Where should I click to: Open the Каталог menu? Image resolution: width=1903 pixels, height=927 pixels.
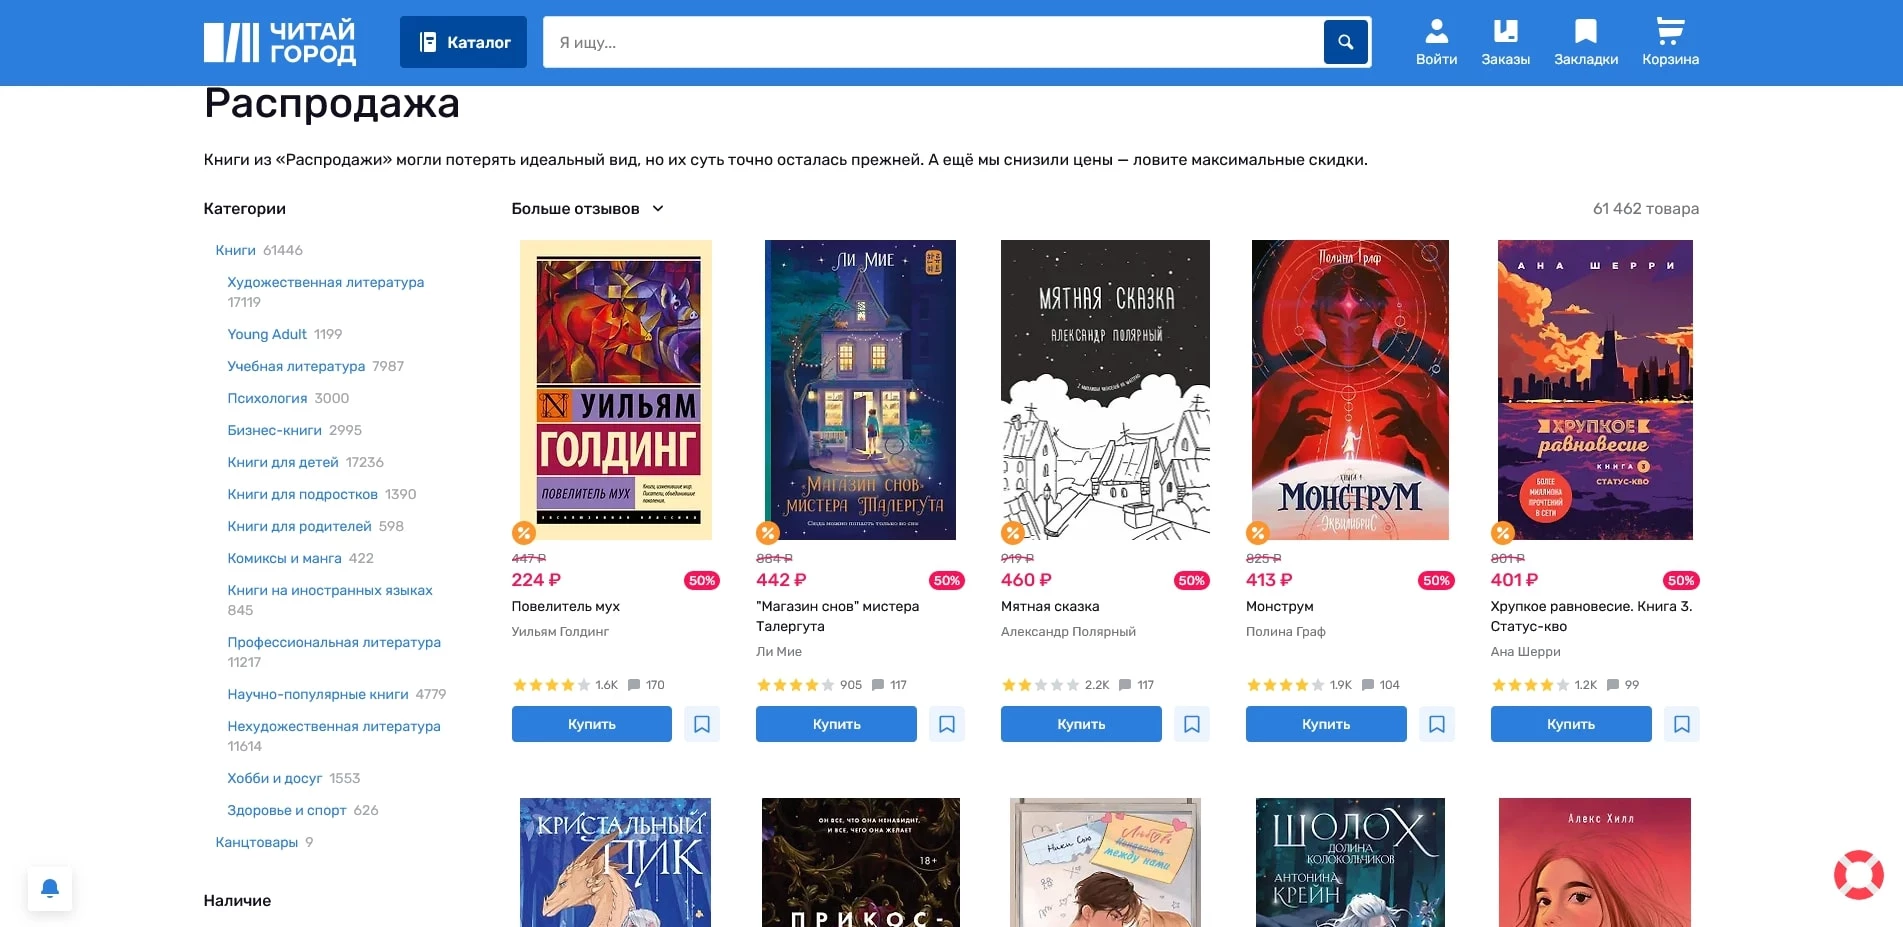coord(463,42)
